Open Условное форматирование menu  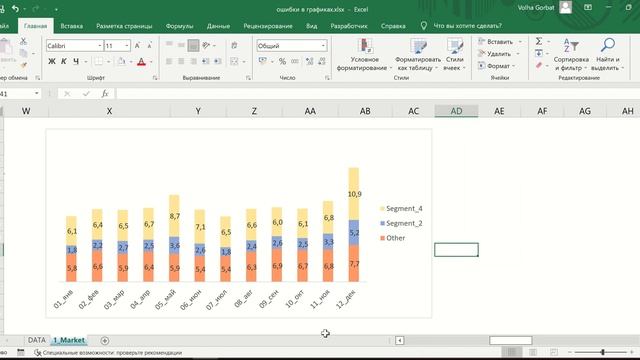pyautogui.click(x=364, y=55)
